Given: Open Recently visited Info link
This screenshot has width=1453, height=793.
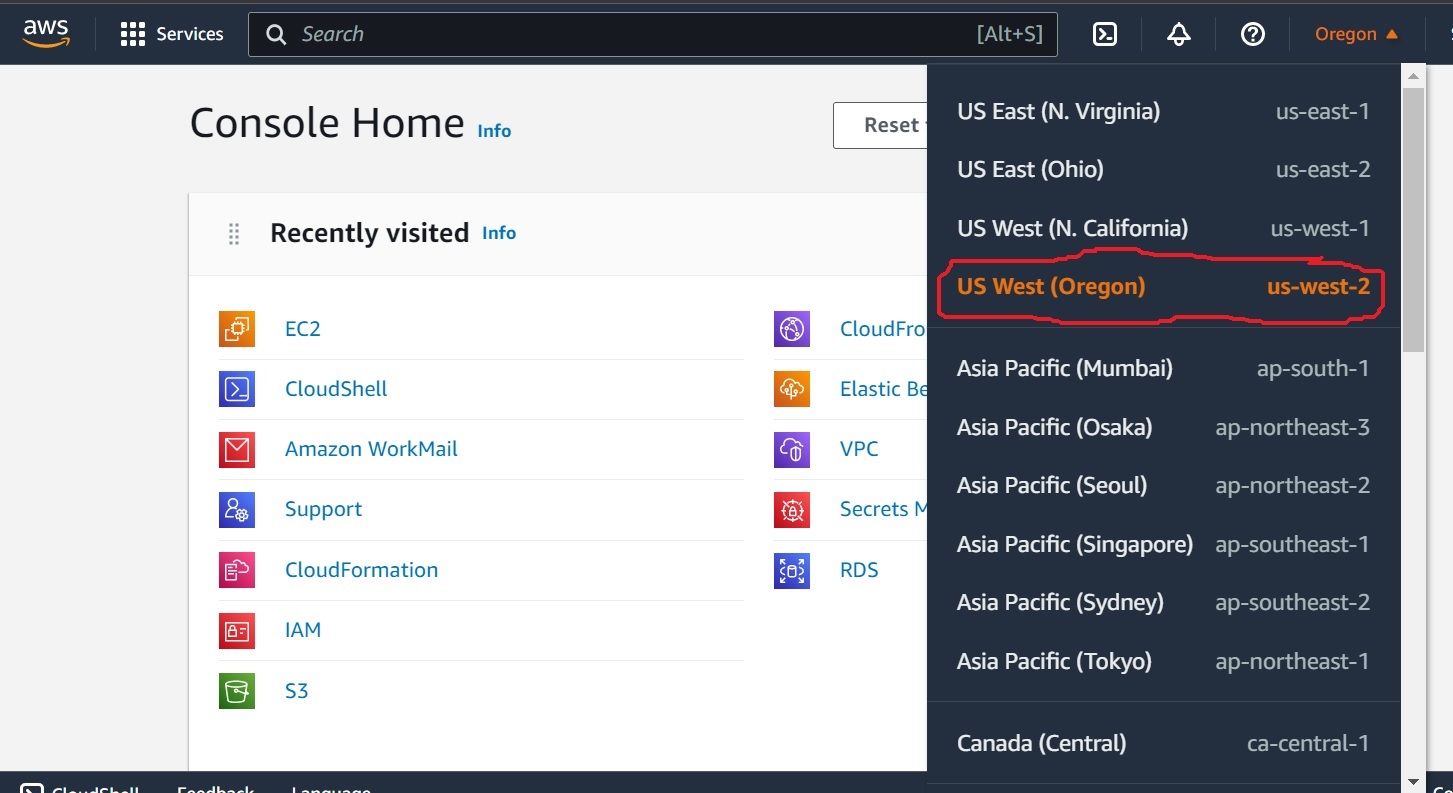Looking at the screenshot, I should (499, 233).
